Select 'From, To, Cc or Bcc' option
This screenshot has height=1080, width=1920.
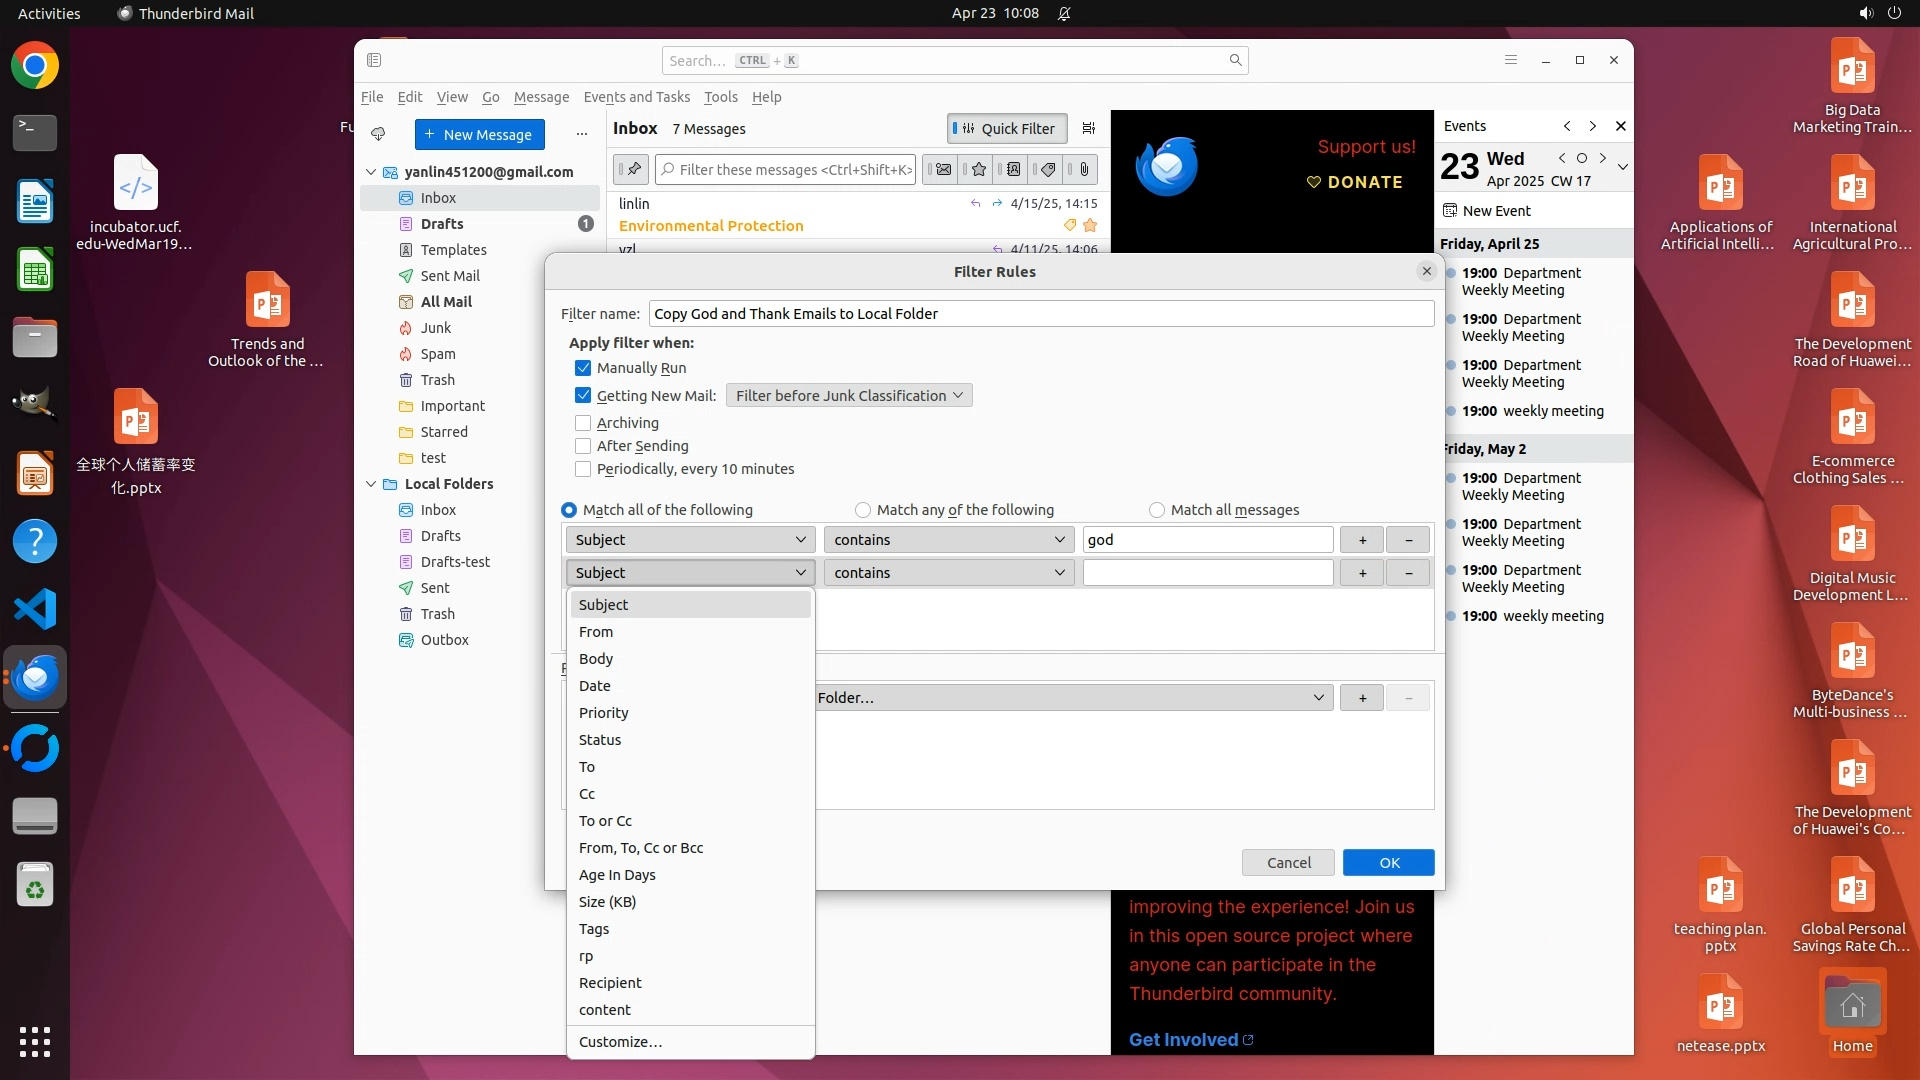(x=640, y=848)
